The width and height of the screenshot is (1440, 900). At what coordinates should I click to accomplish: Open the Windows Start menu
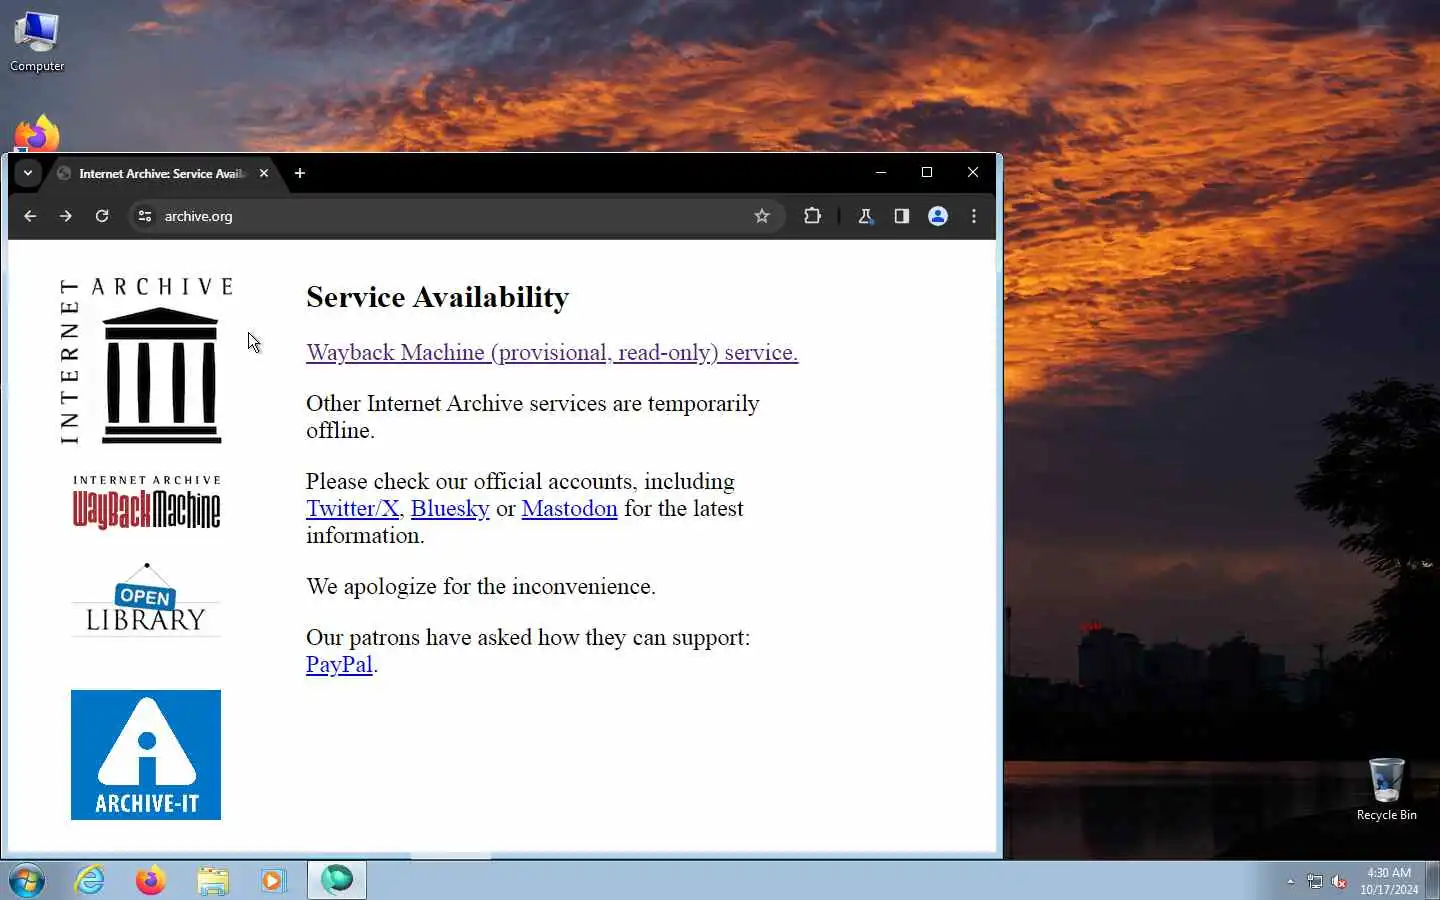[27, 880]
